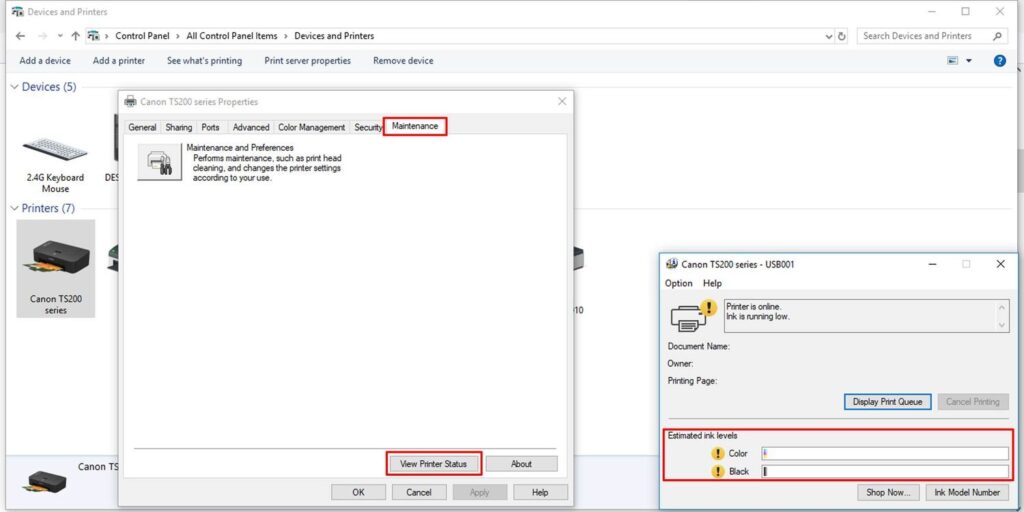1024x512 pixels.
Task: Click the search magnifier icon
Action: click(x=997, y=36)
